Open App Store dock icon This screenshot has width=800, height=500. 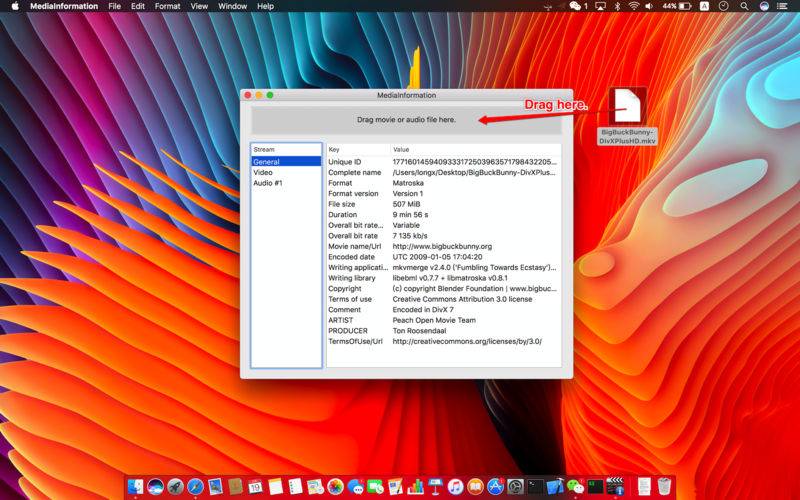tap(495, 486)
